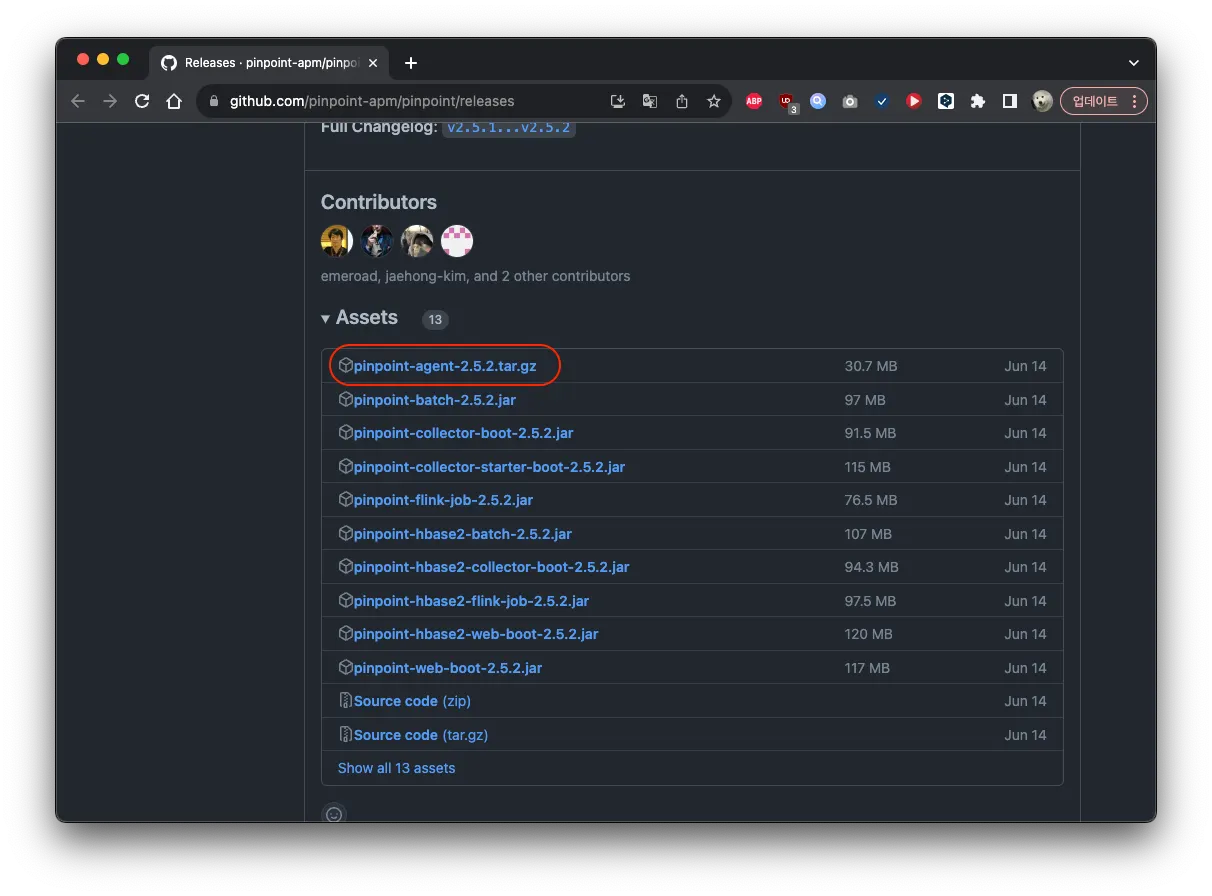Open the v2.5.1...v2.5.2 changelog link
Viewport: 1212px width, 896px height.
click(x=509, y=128)
